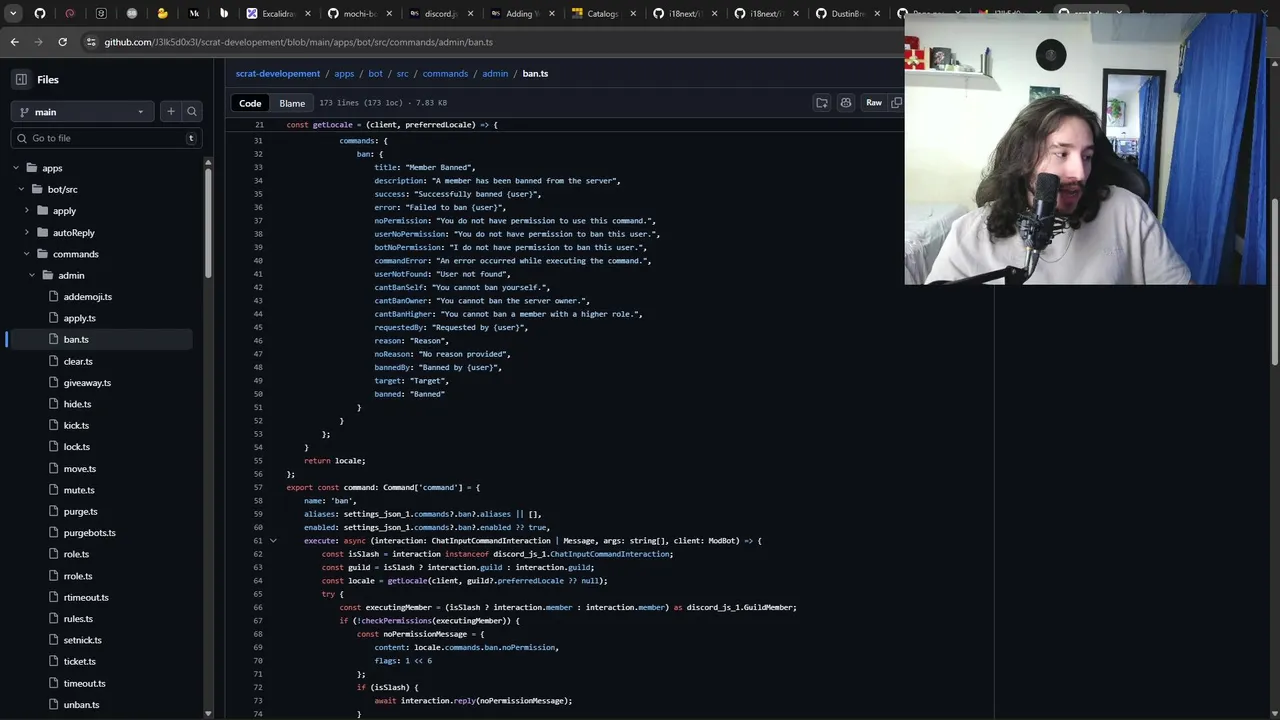Open giveaway.ts in file tree
The width and height of the screenshot is (1280, 720).
pos(87,383)
